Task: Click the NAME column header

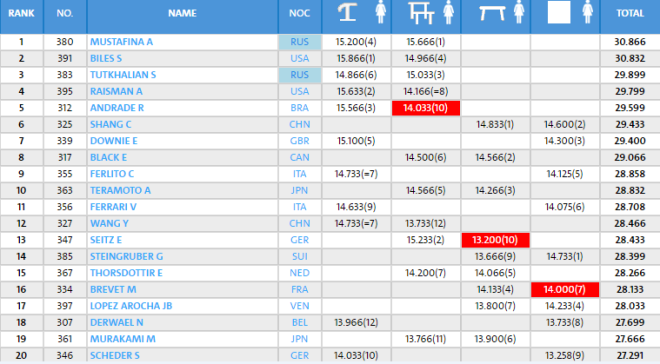Action: [x=182, y=13]
